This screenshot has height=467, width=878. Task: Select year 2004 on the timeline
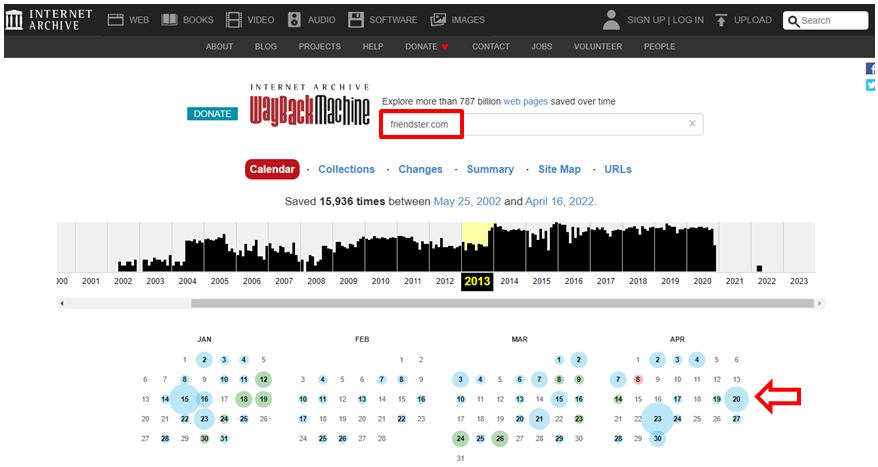pos(188,281)
